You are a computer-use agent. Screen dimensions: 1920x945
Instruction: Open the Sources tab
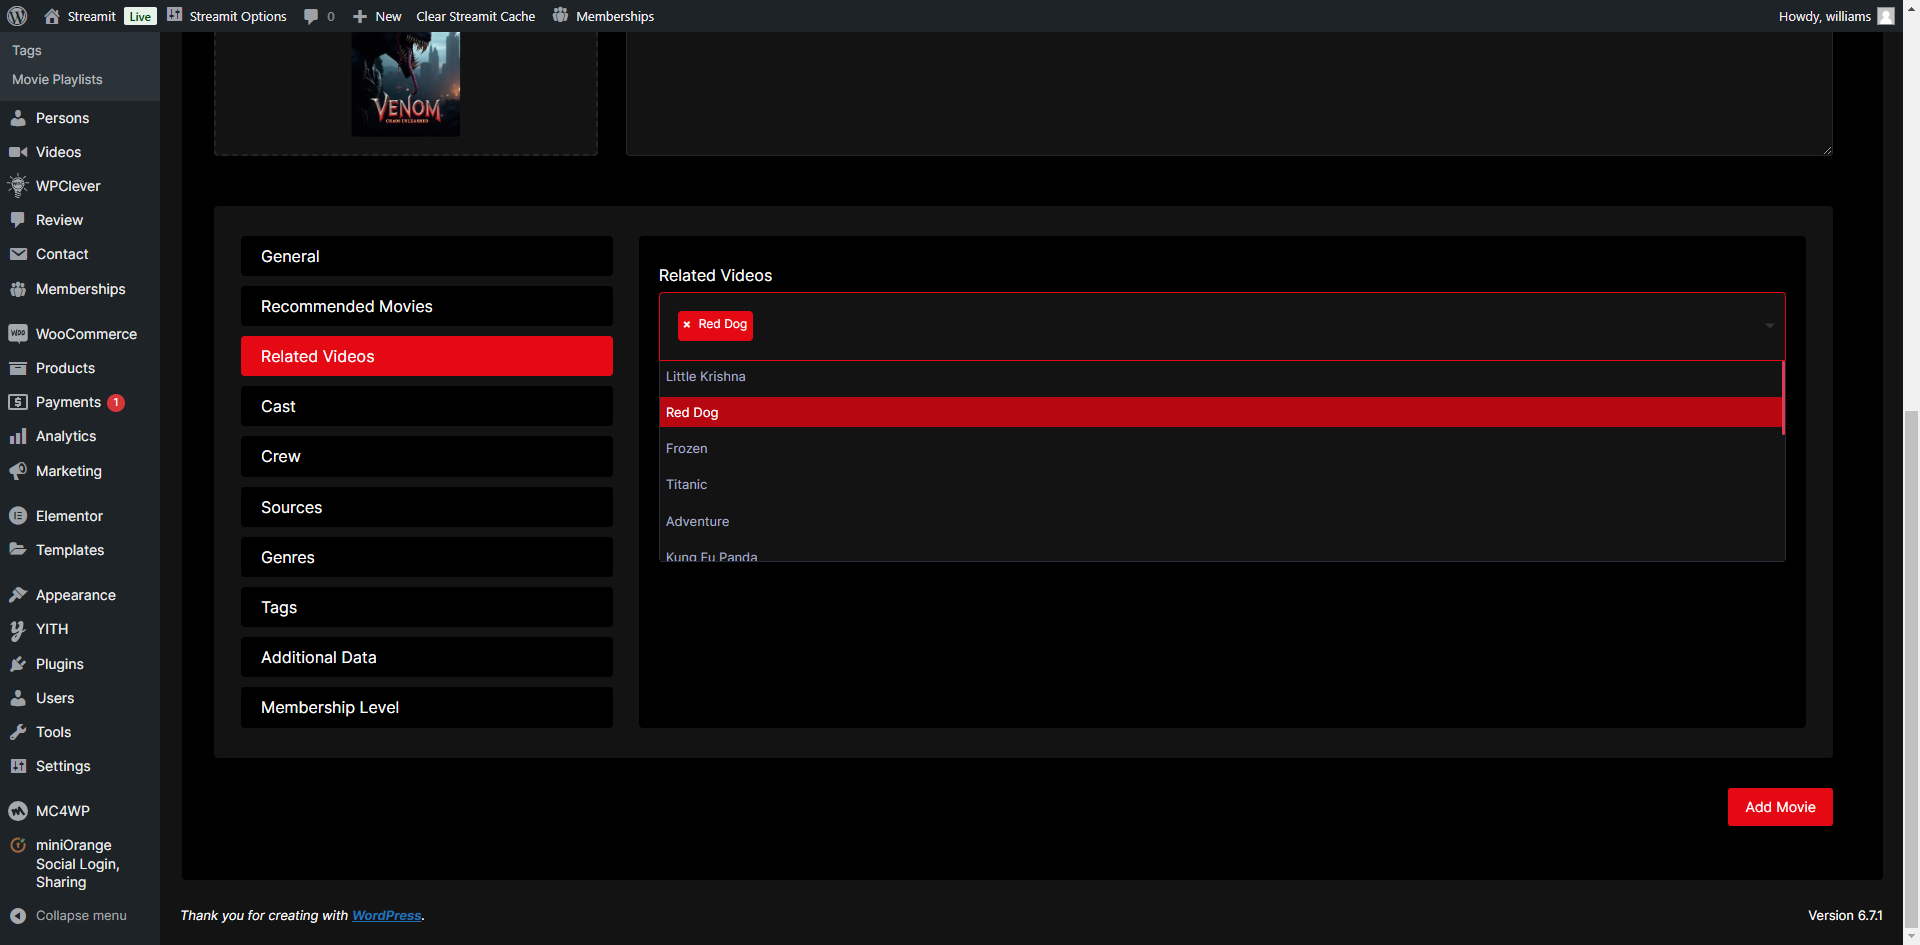point(427,507)
